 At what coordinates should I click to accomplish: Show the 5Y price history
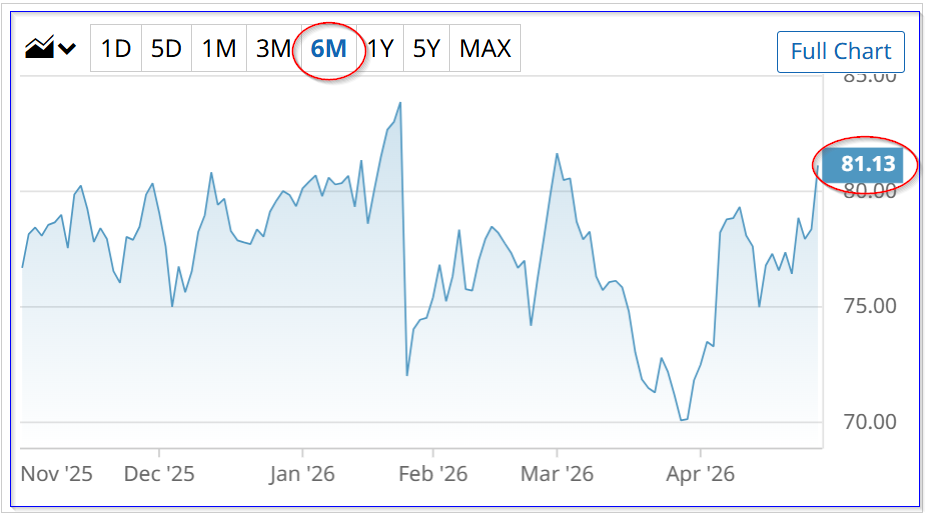click(427, 48)
